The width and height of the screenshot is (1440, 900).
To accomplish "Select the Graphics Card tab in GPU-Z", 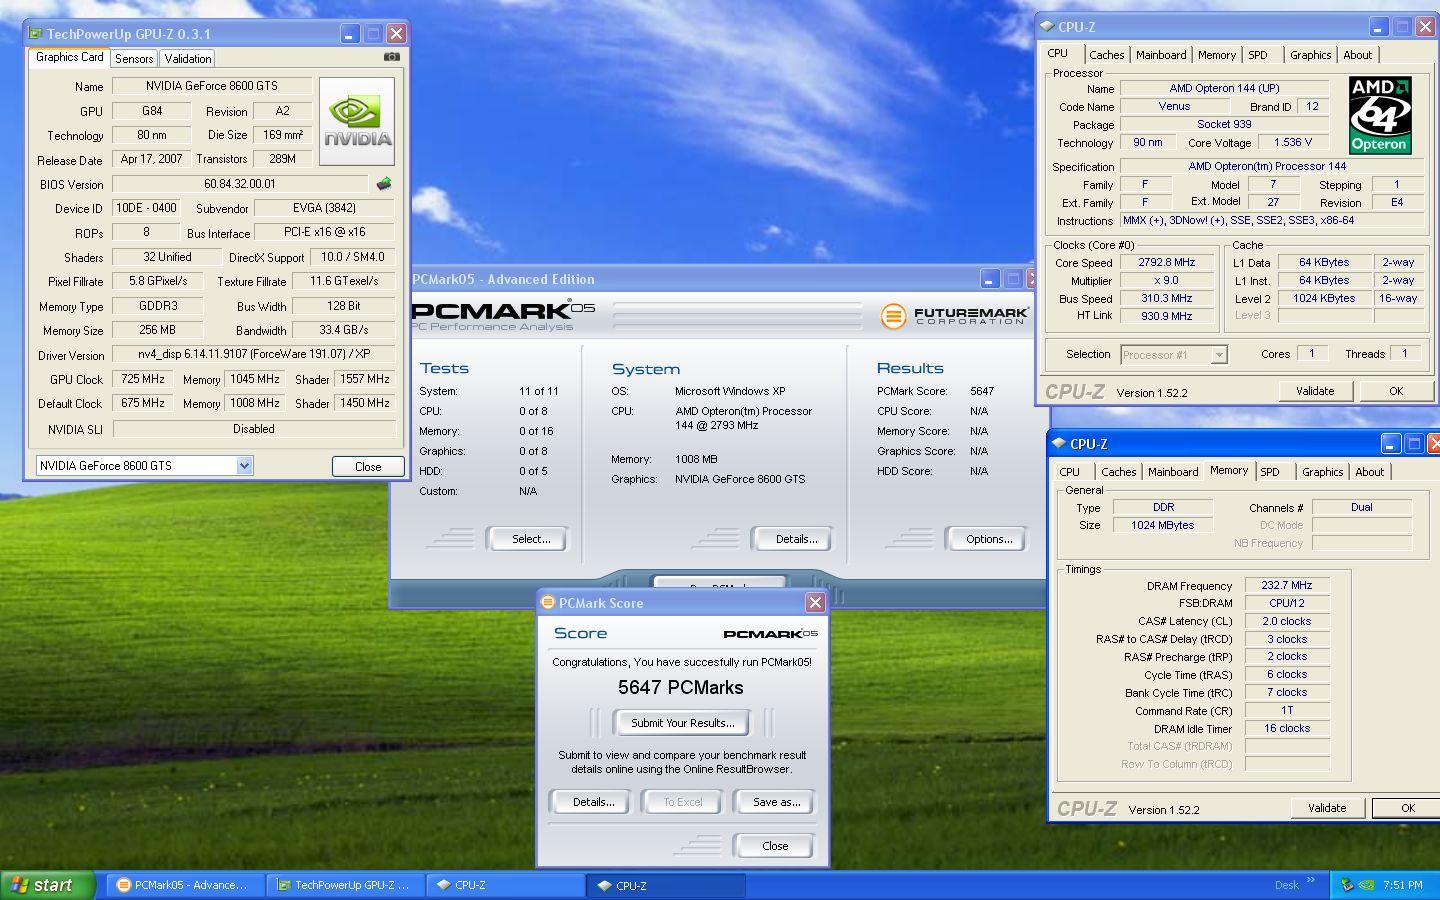I will pos(69,57).
